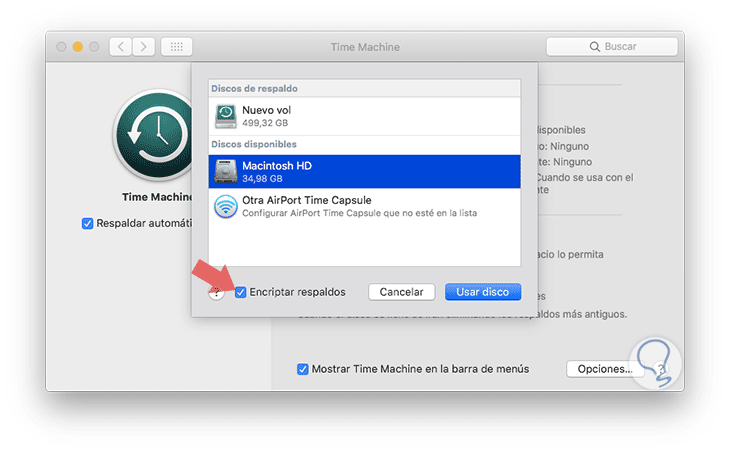Click the back navigation arrow in toolbar

point(121,47)
